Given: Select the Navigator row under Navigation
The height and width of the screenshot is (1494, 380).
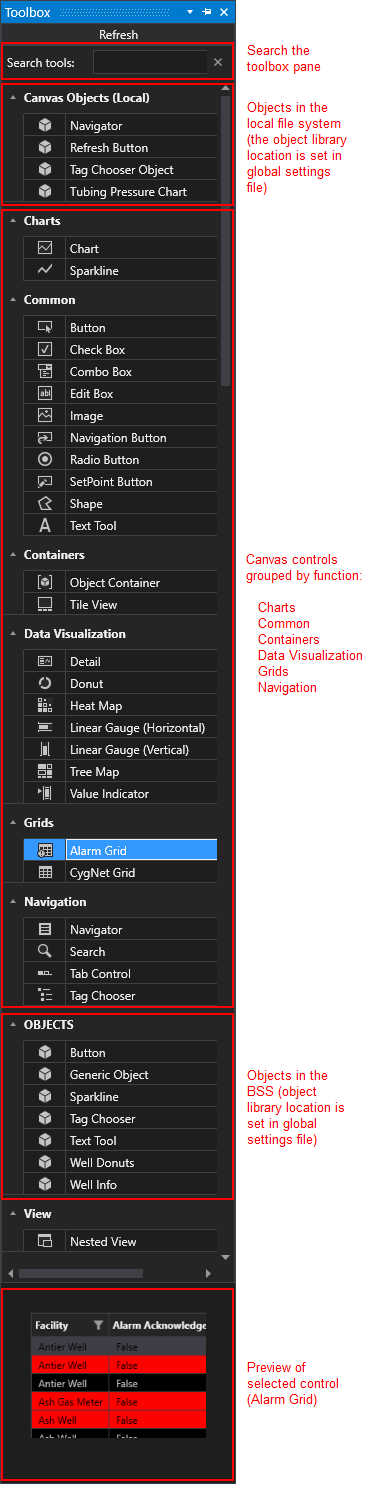Looking at the screenshot, I should pos(120,930).
